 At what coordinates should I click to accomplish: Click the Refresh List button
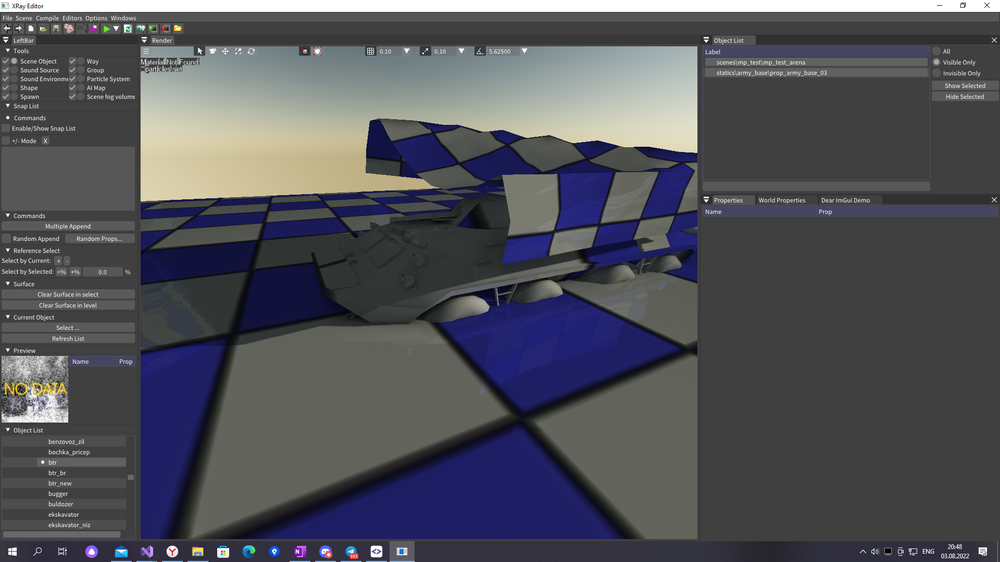[x=68, y=339]
